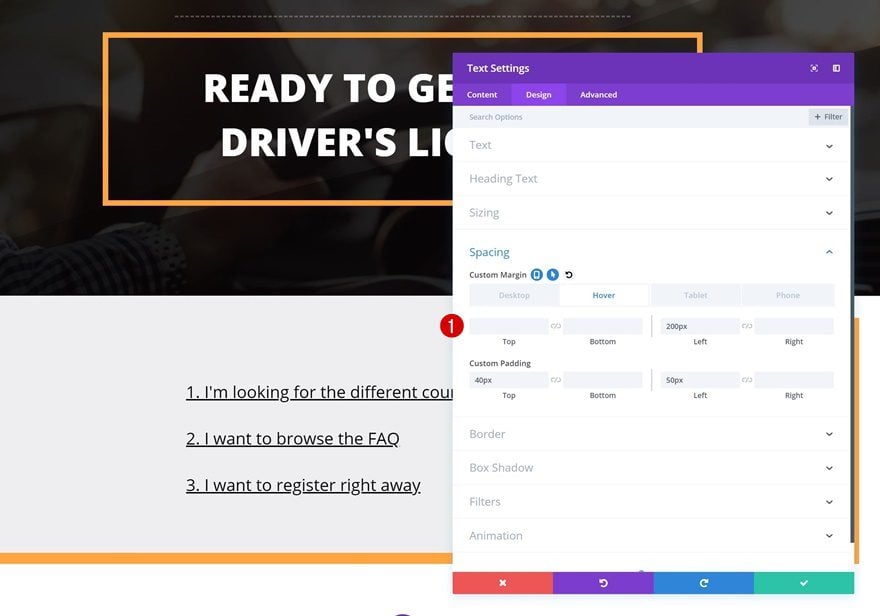This screenshot has width=880, height=616.
Task: Click the hover cursor icon beside Custom Margin
Action: [553, 274]
